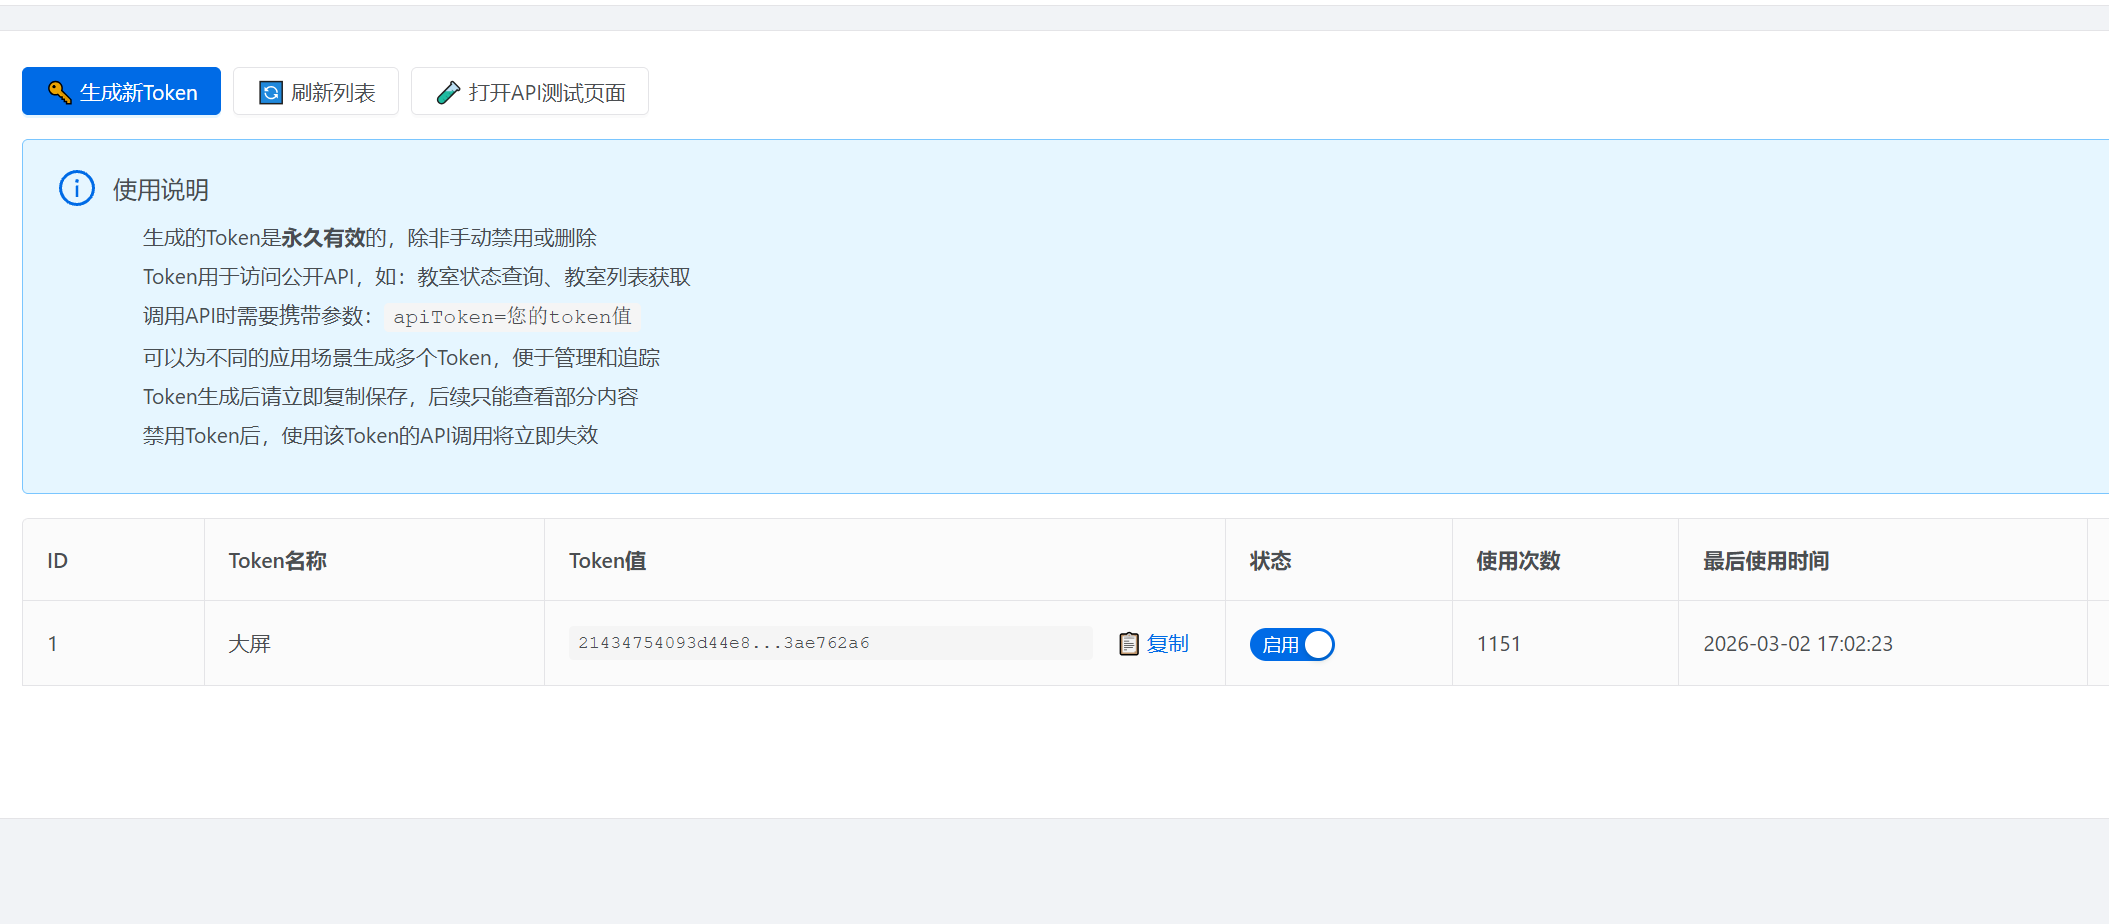Disable the 启用 switch for 大屏 token

tap(1292, 645)
